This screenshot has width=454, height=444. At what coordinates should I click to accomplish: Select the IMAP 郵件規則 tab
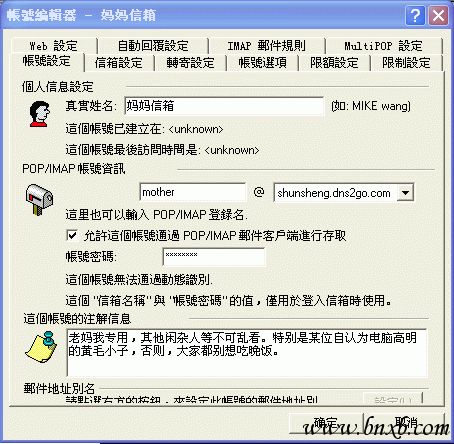pos(267,46)
